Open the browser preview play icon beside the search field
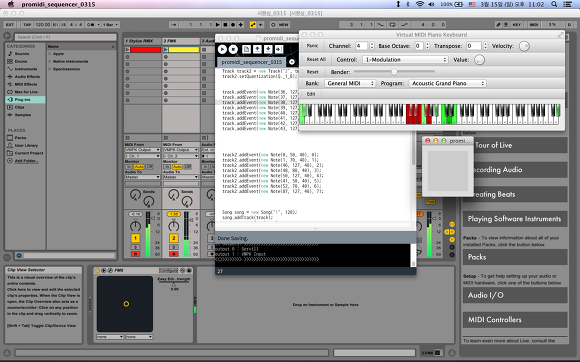580x362 pixels. tap(7, 36)
